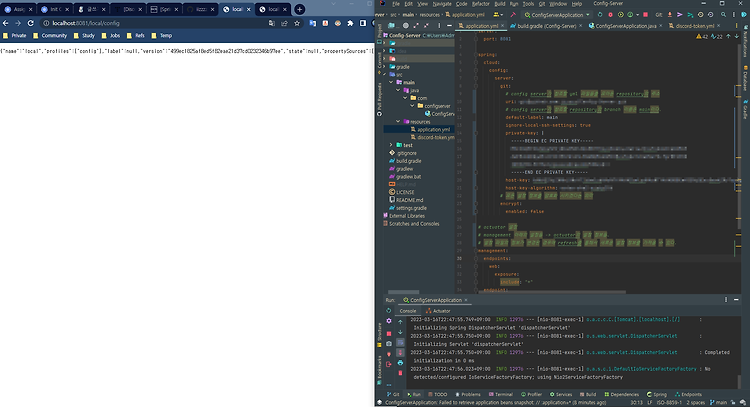Toggle the Project tool window stripe button
The width and height of the screenshot is (750, 407).
380,33
